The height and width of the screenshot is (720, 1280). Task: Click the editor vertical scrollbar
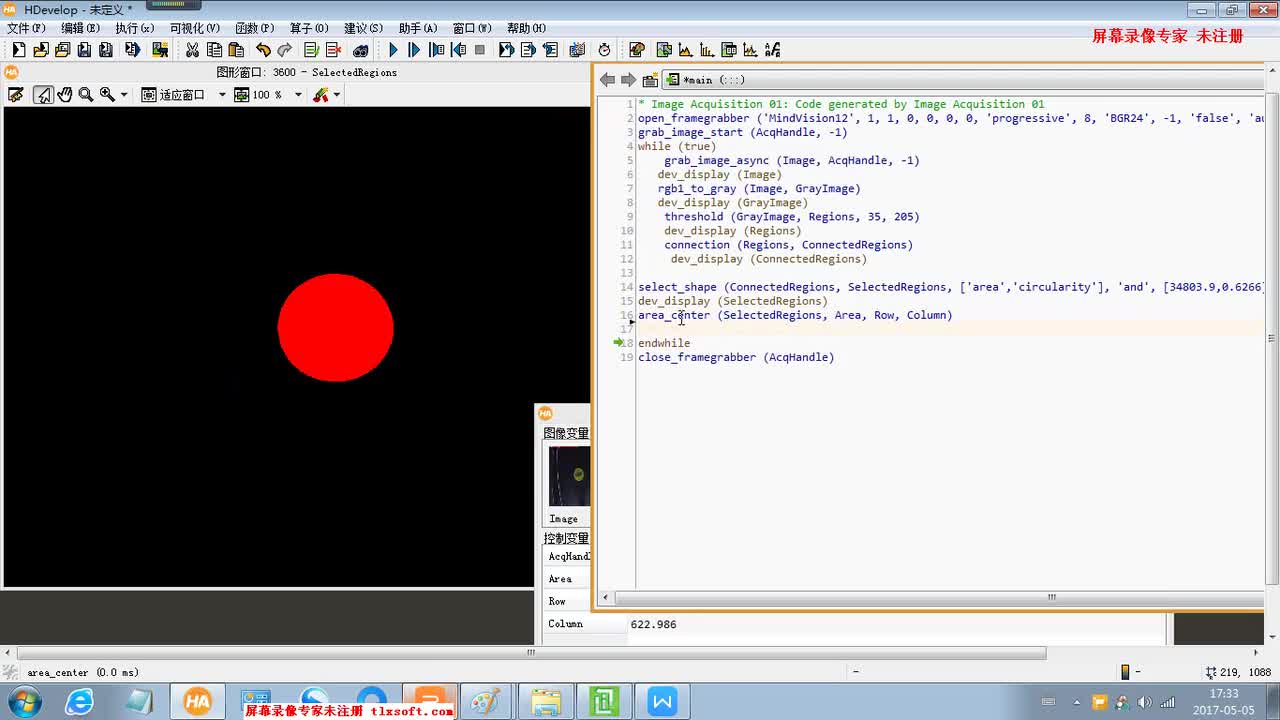(x=1271, y=338)
